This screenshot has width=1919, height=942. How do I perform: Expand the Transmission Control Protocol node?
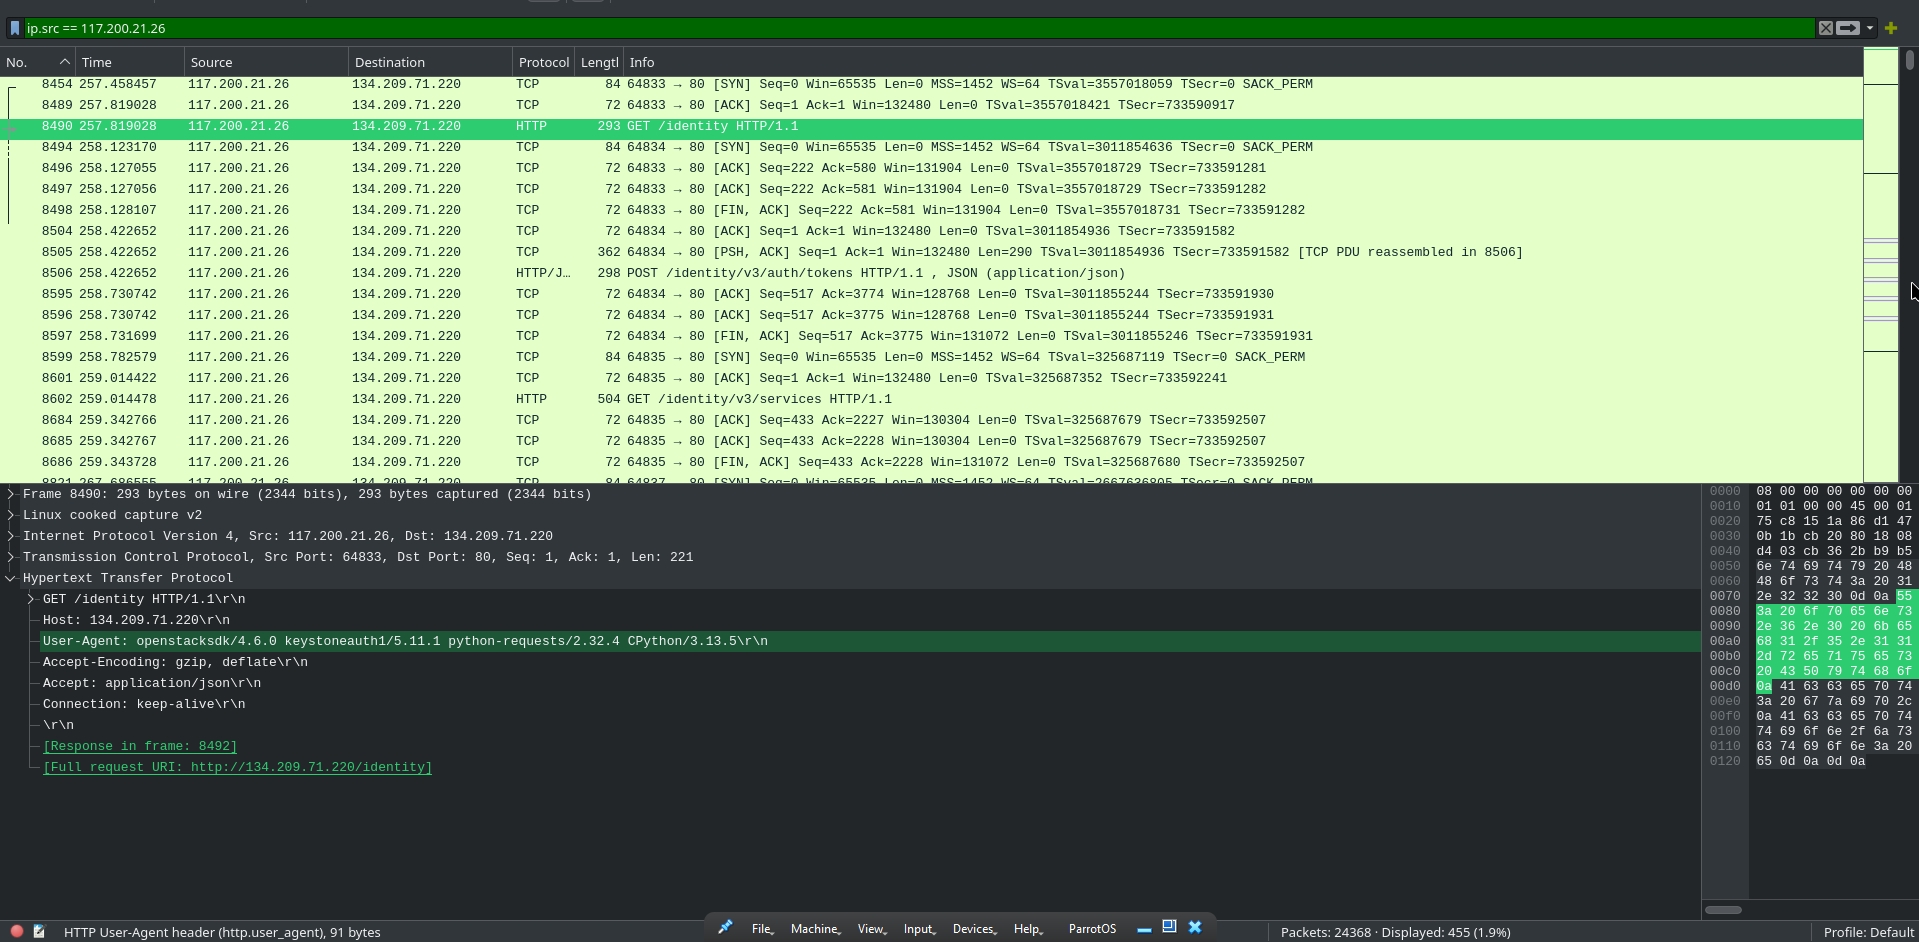click(11, 557)
